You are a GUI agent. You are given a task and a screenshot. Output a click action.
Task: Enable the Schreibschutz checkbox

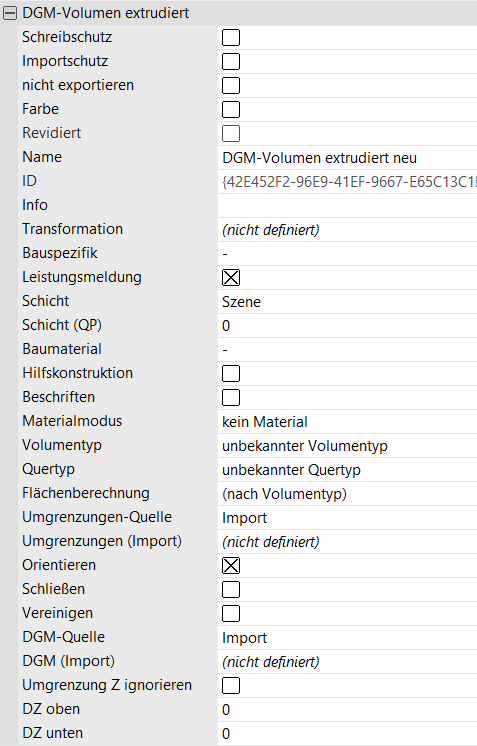click(231, 38)
